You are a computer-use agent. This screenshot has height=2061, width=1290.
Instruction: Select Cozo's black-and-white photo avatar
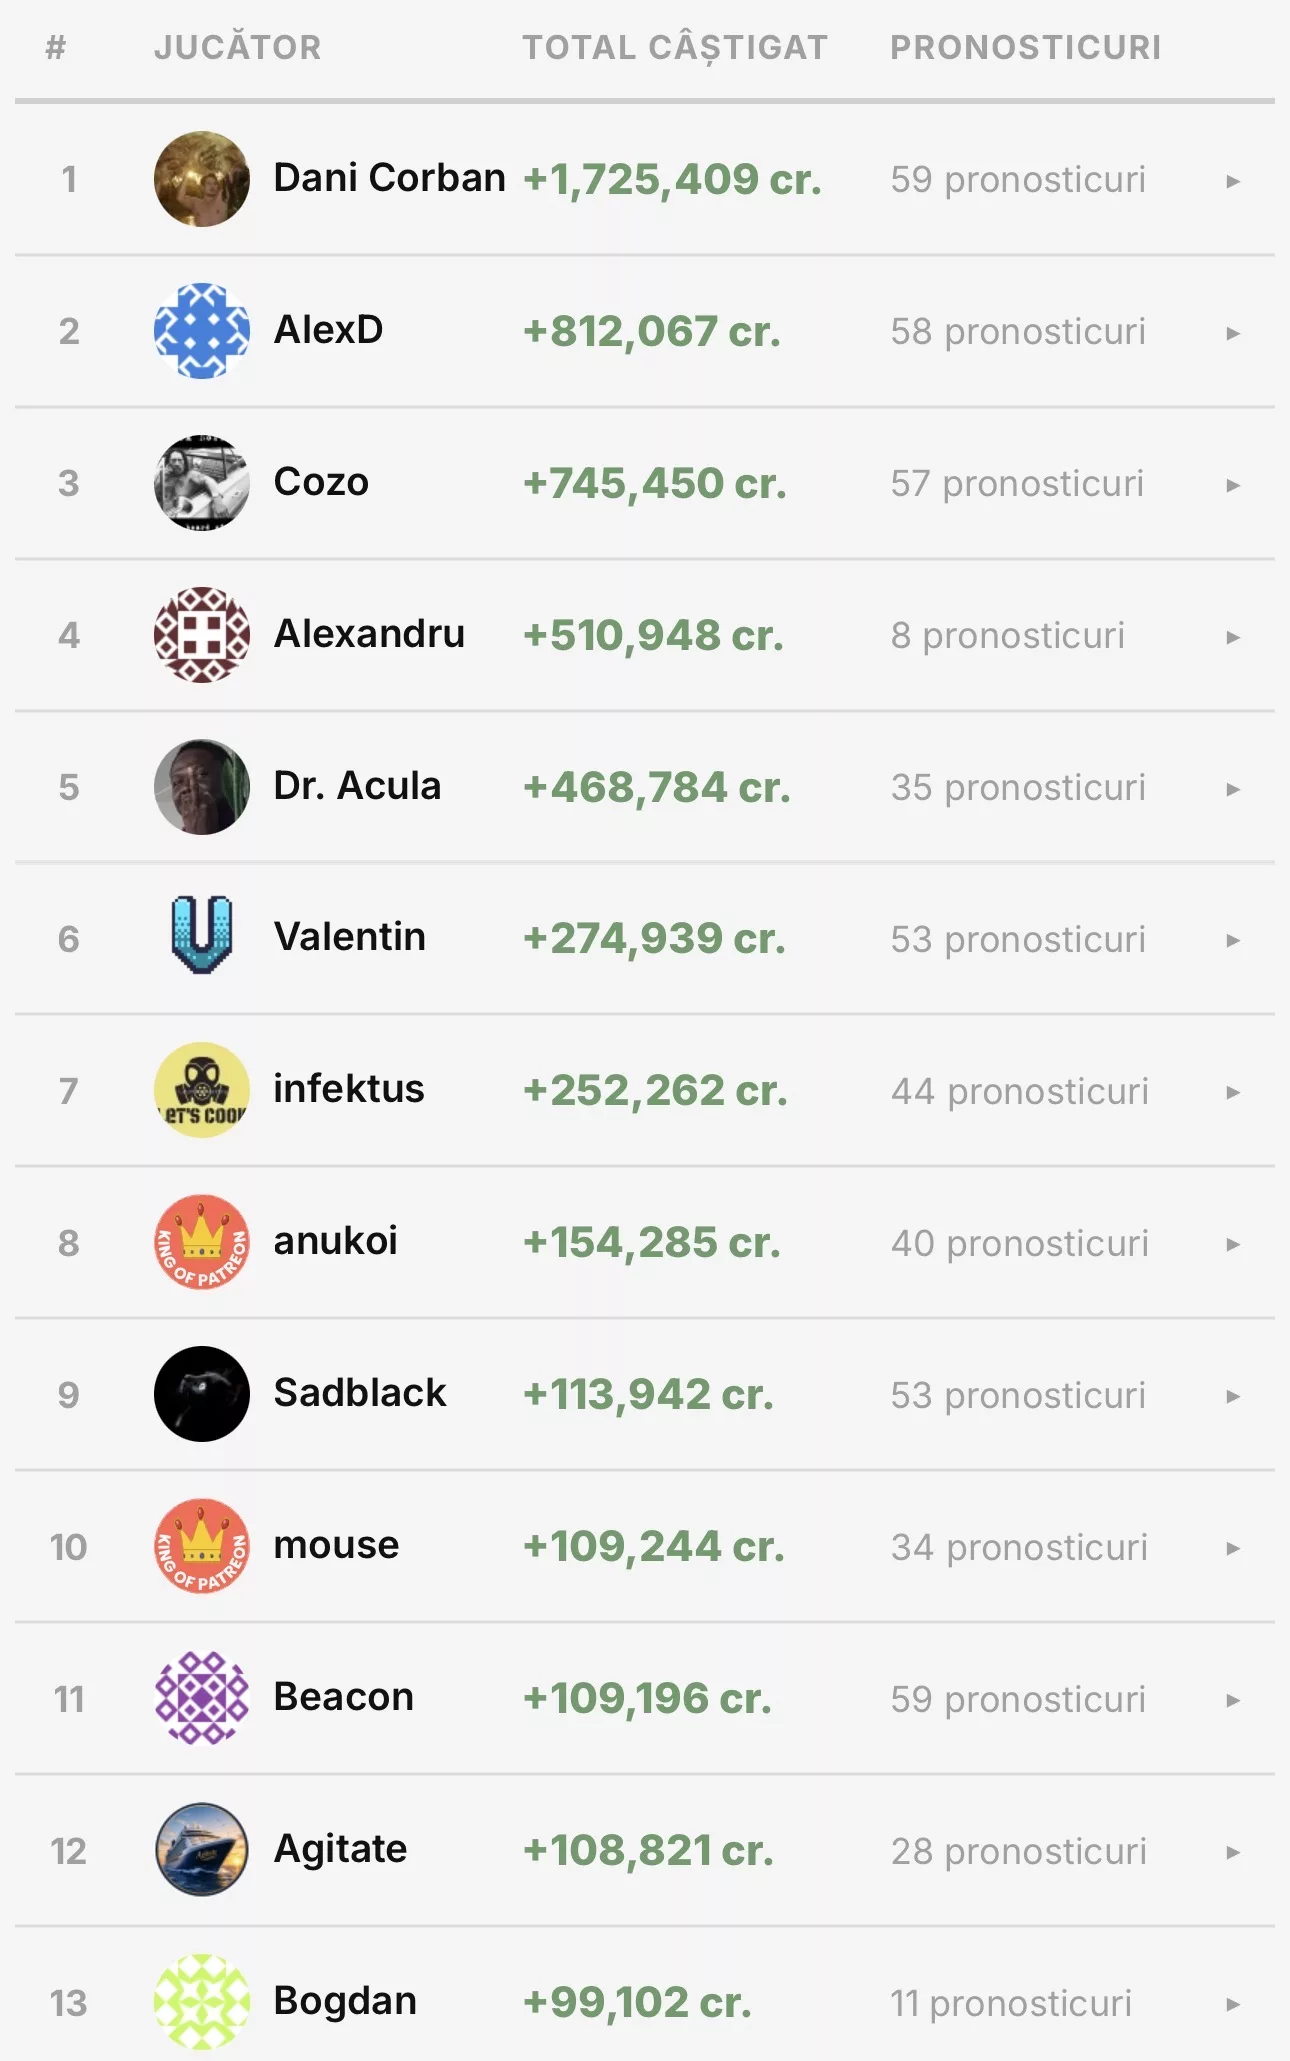point(202,483)
